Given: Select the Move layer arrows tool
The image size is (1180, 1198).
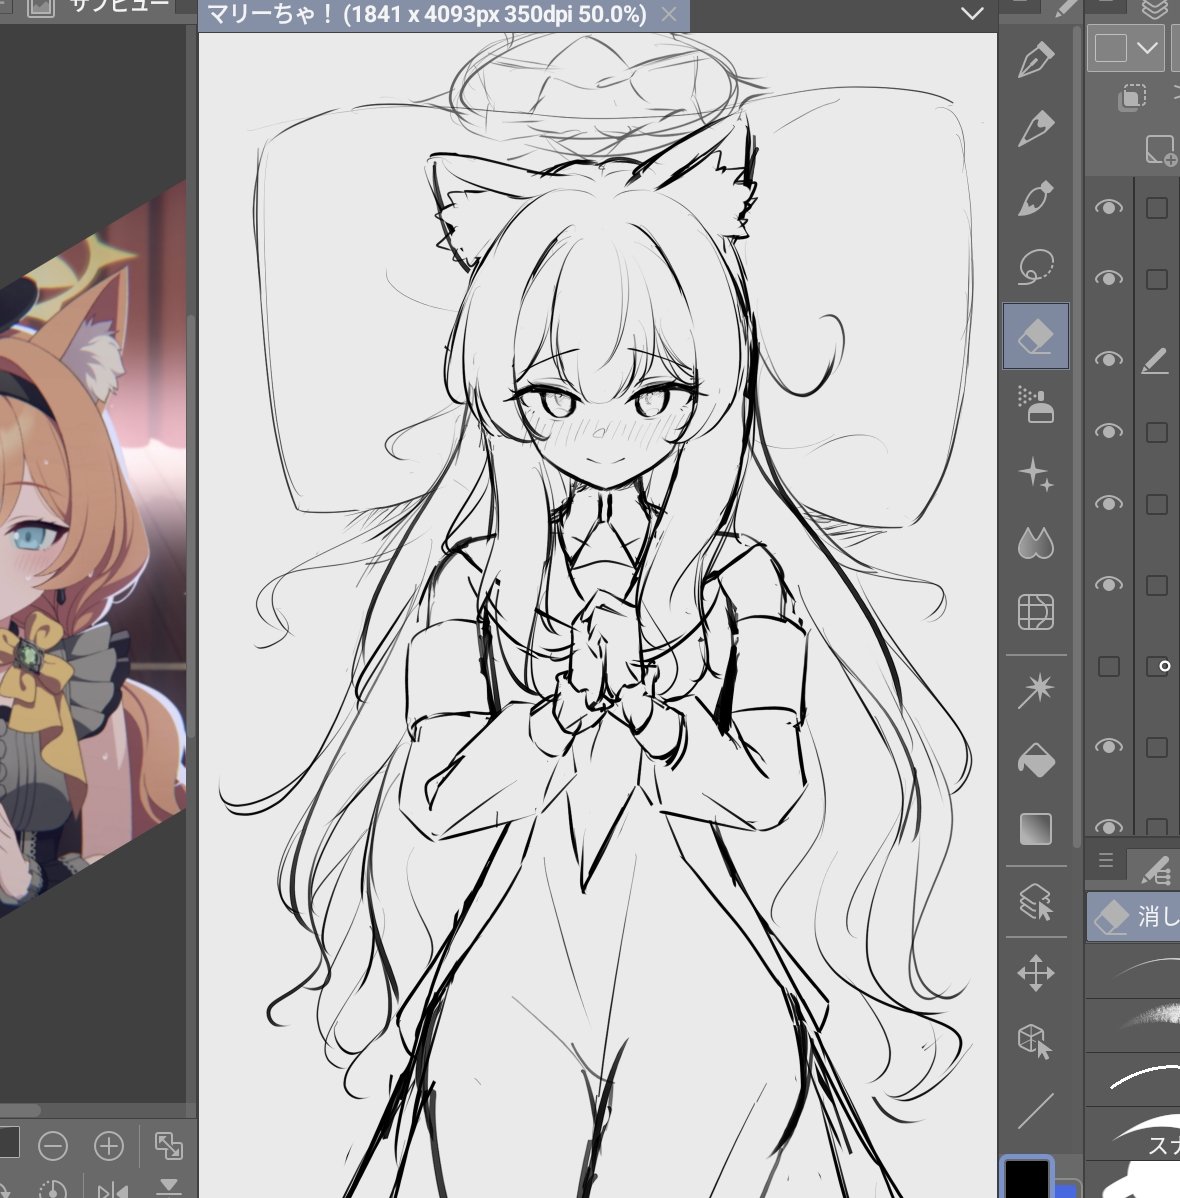Looking at the screenshot, I should [x=1036, y=973].
